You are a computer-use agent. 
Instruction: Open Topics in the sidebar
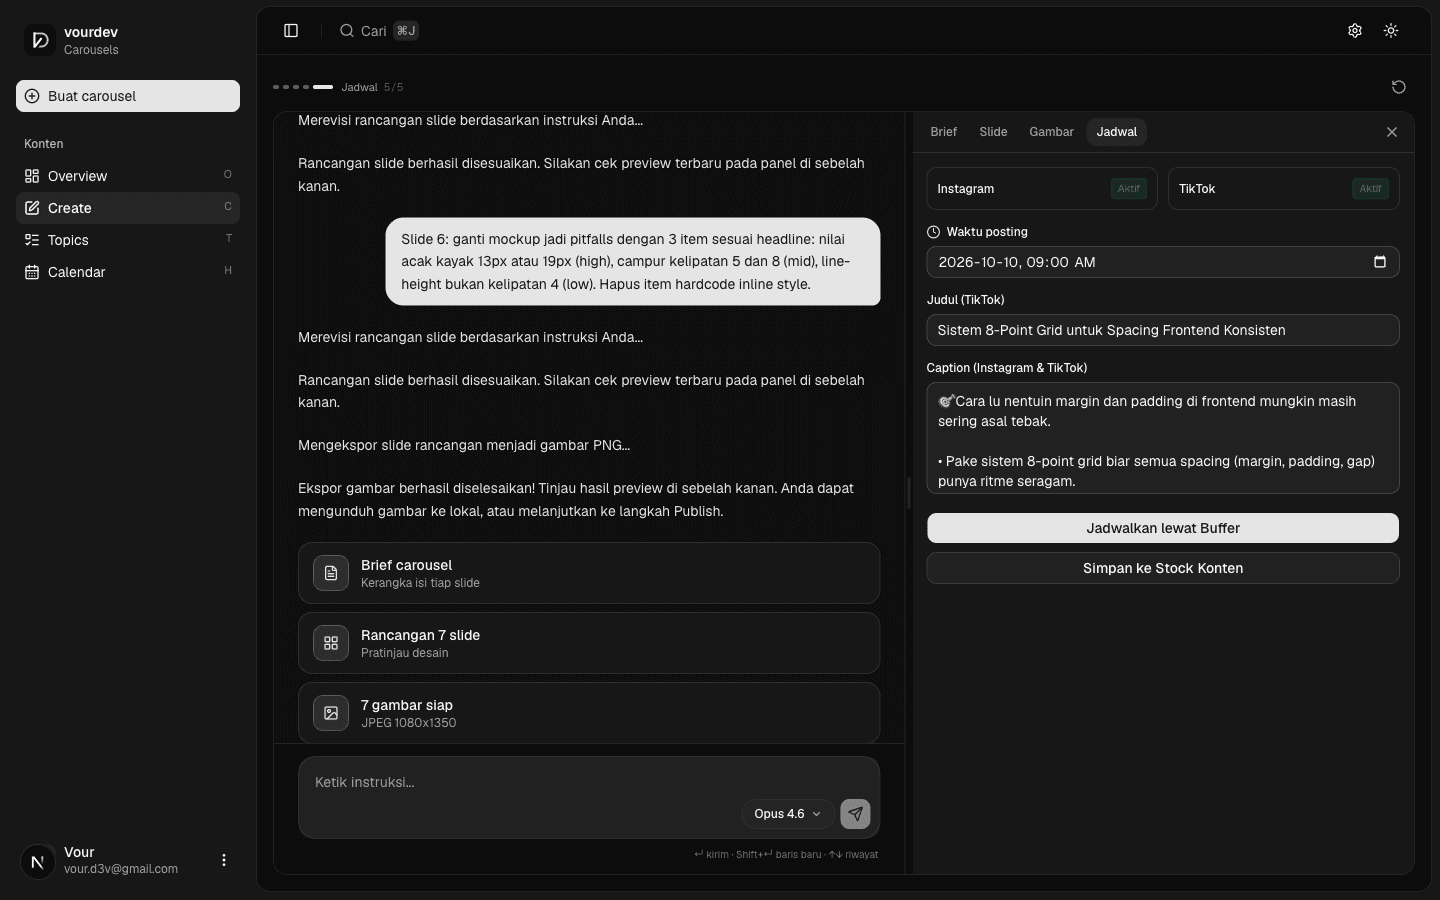tap(128, 240)
